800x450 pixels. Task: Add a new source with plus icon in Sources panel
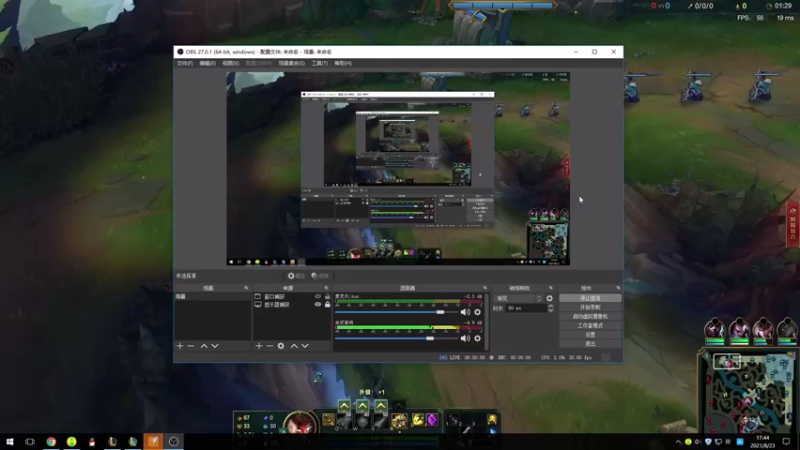259,346
